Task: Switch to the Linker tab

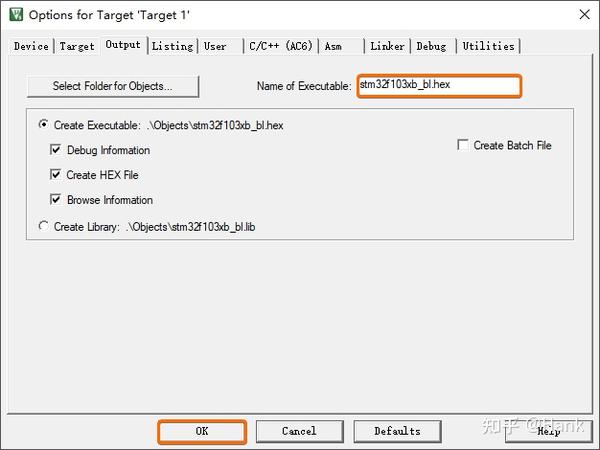Action: [387, 46]
